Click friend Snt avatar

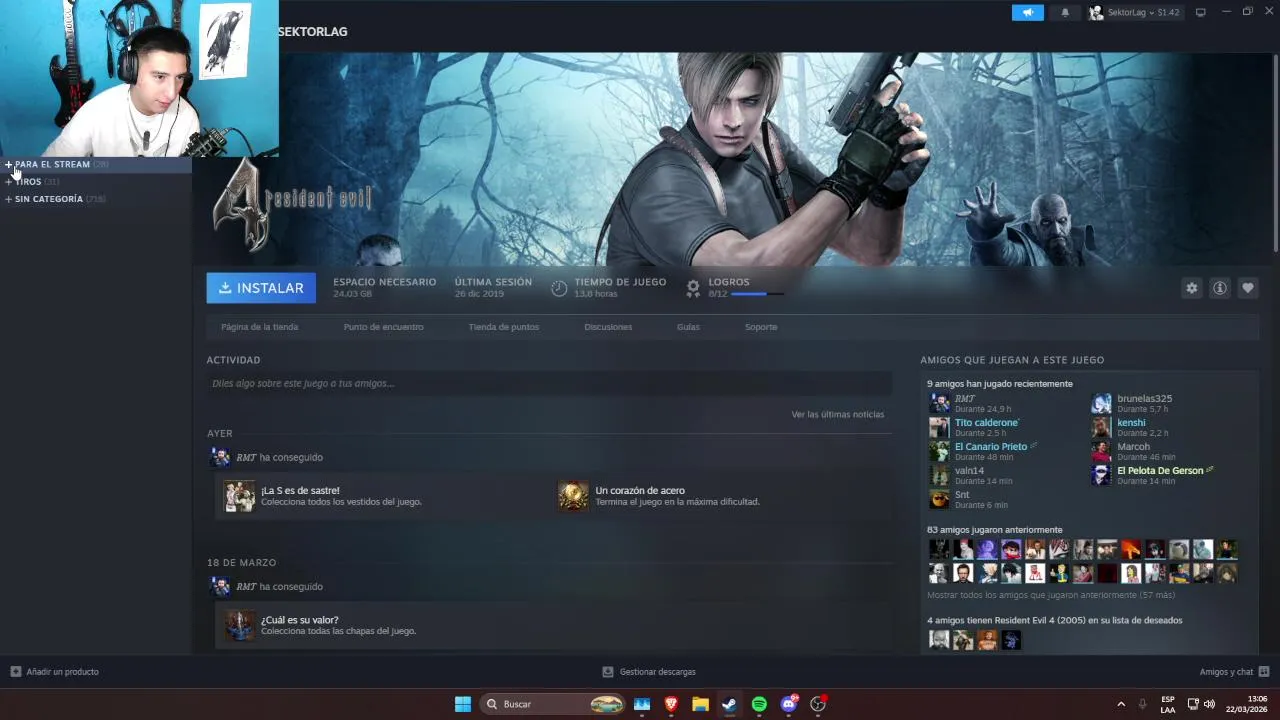(939, 499)
